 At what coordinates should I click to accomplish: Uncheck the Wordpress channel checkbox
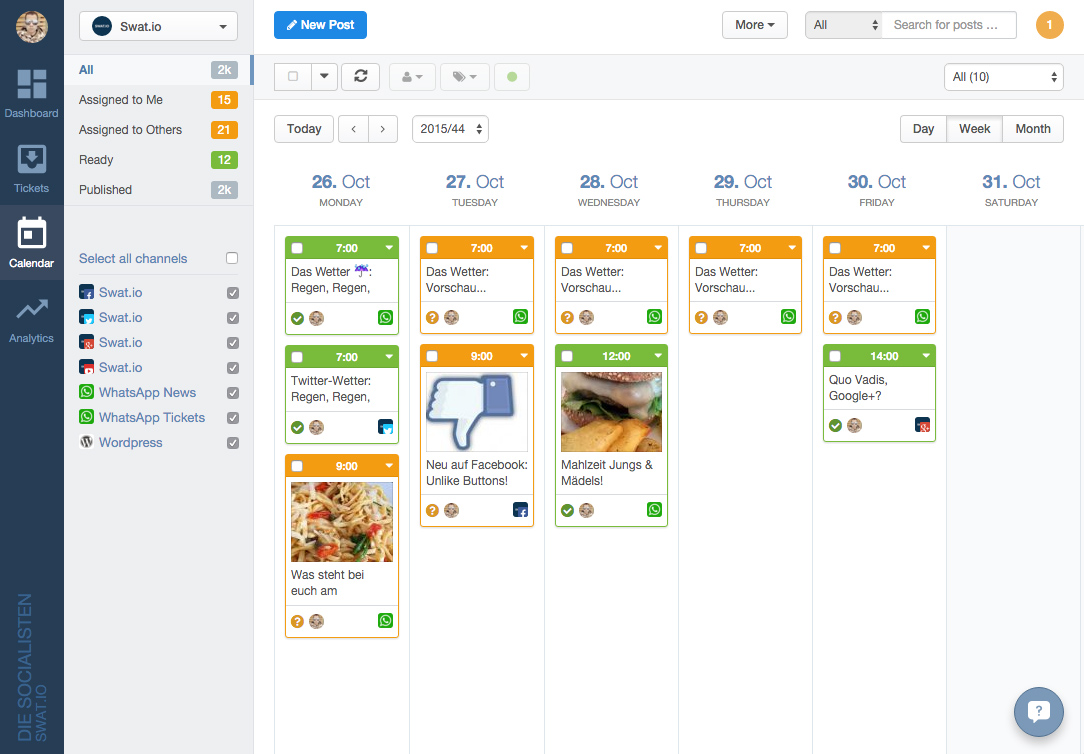tap(233, 443)
